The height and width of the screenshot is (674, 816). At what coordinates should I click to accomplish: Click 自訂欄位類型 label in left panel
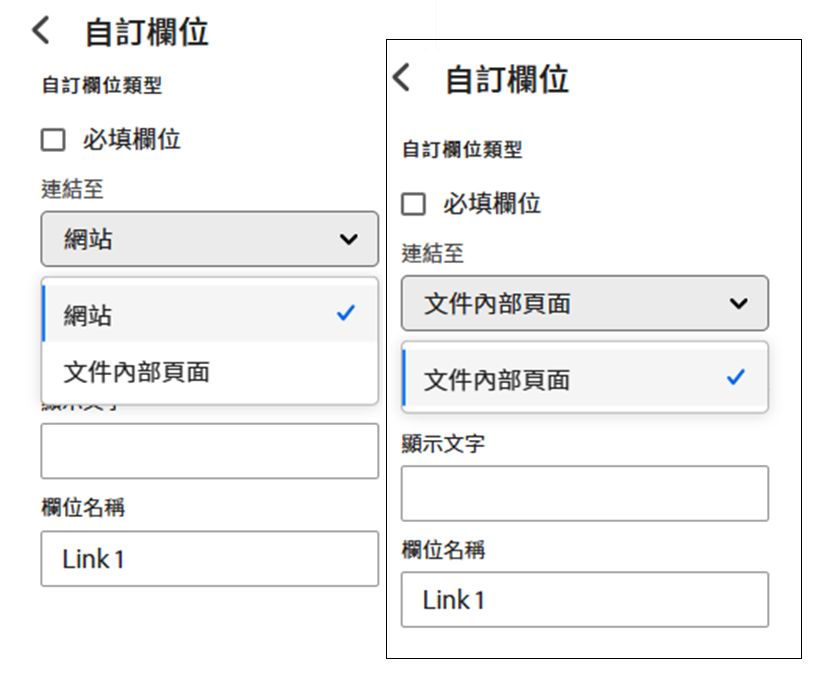pos(102,85)
